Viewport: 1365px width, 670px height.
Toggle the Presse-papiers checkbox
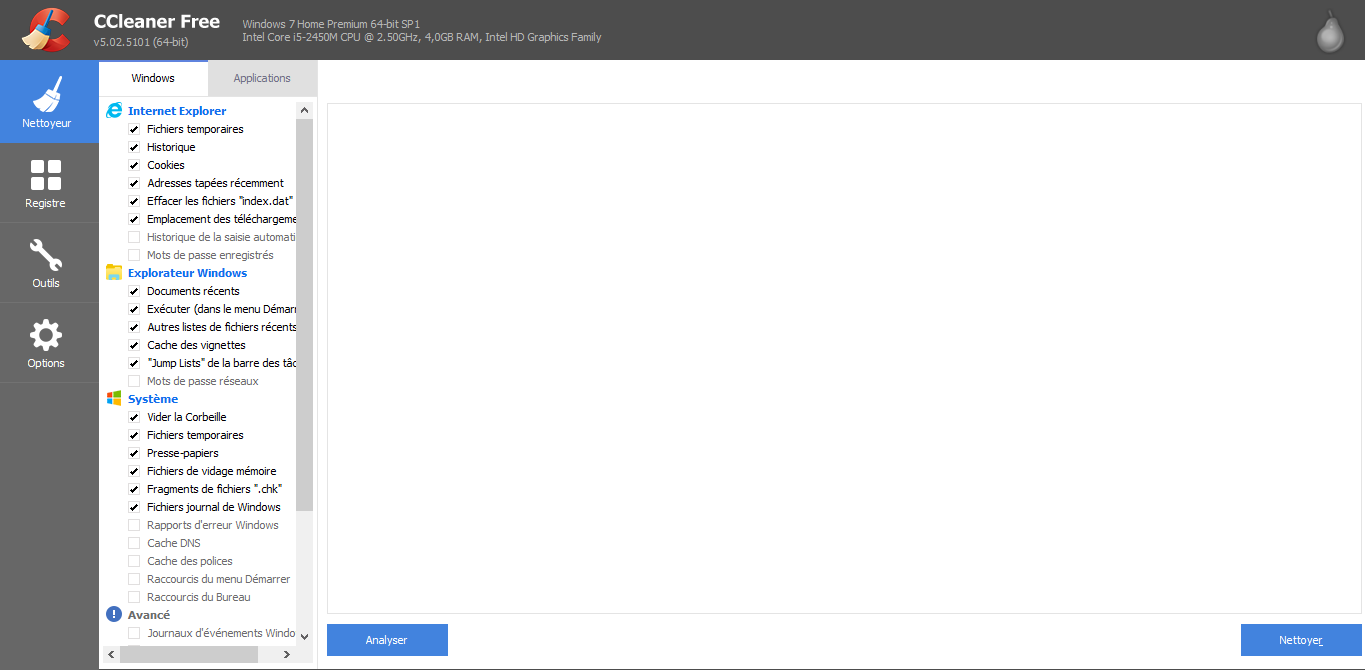(134, 453)
